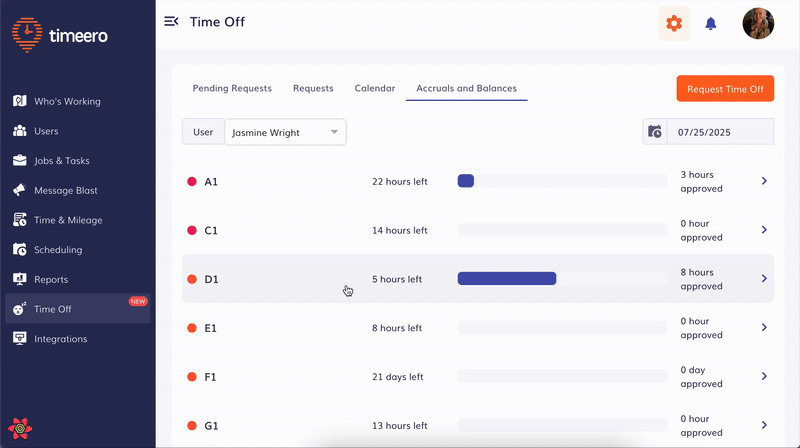Click the calendar icon beside the date
The width and height of the screenshot is (800, 448).
click(655, 132)
